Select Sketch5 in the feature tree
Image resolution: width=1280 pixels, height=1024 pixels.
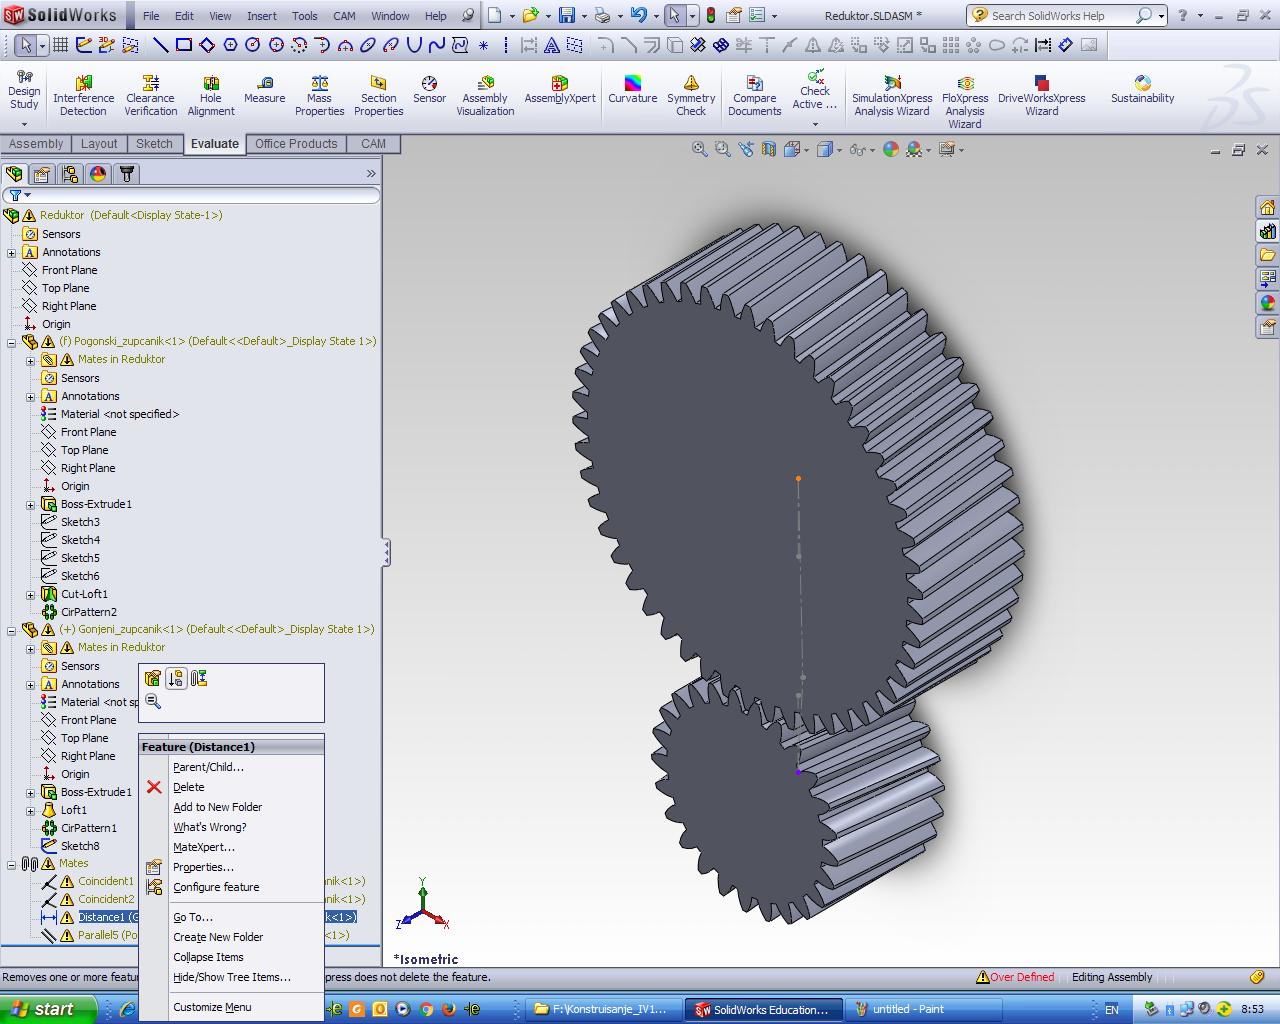pos(80,558)
